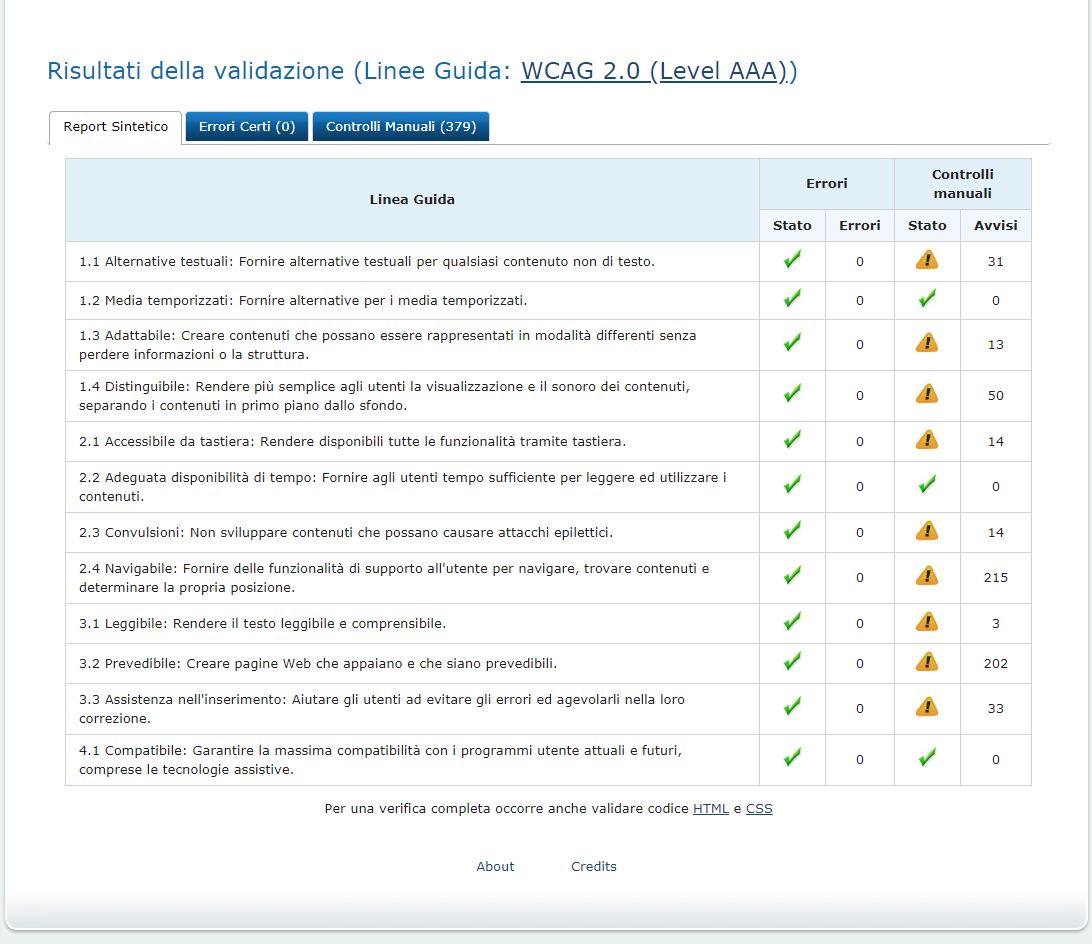Click warning icon in 1.4 Distinguibile row
Screen dimensions: 1092x944
[x=926, y=394]
